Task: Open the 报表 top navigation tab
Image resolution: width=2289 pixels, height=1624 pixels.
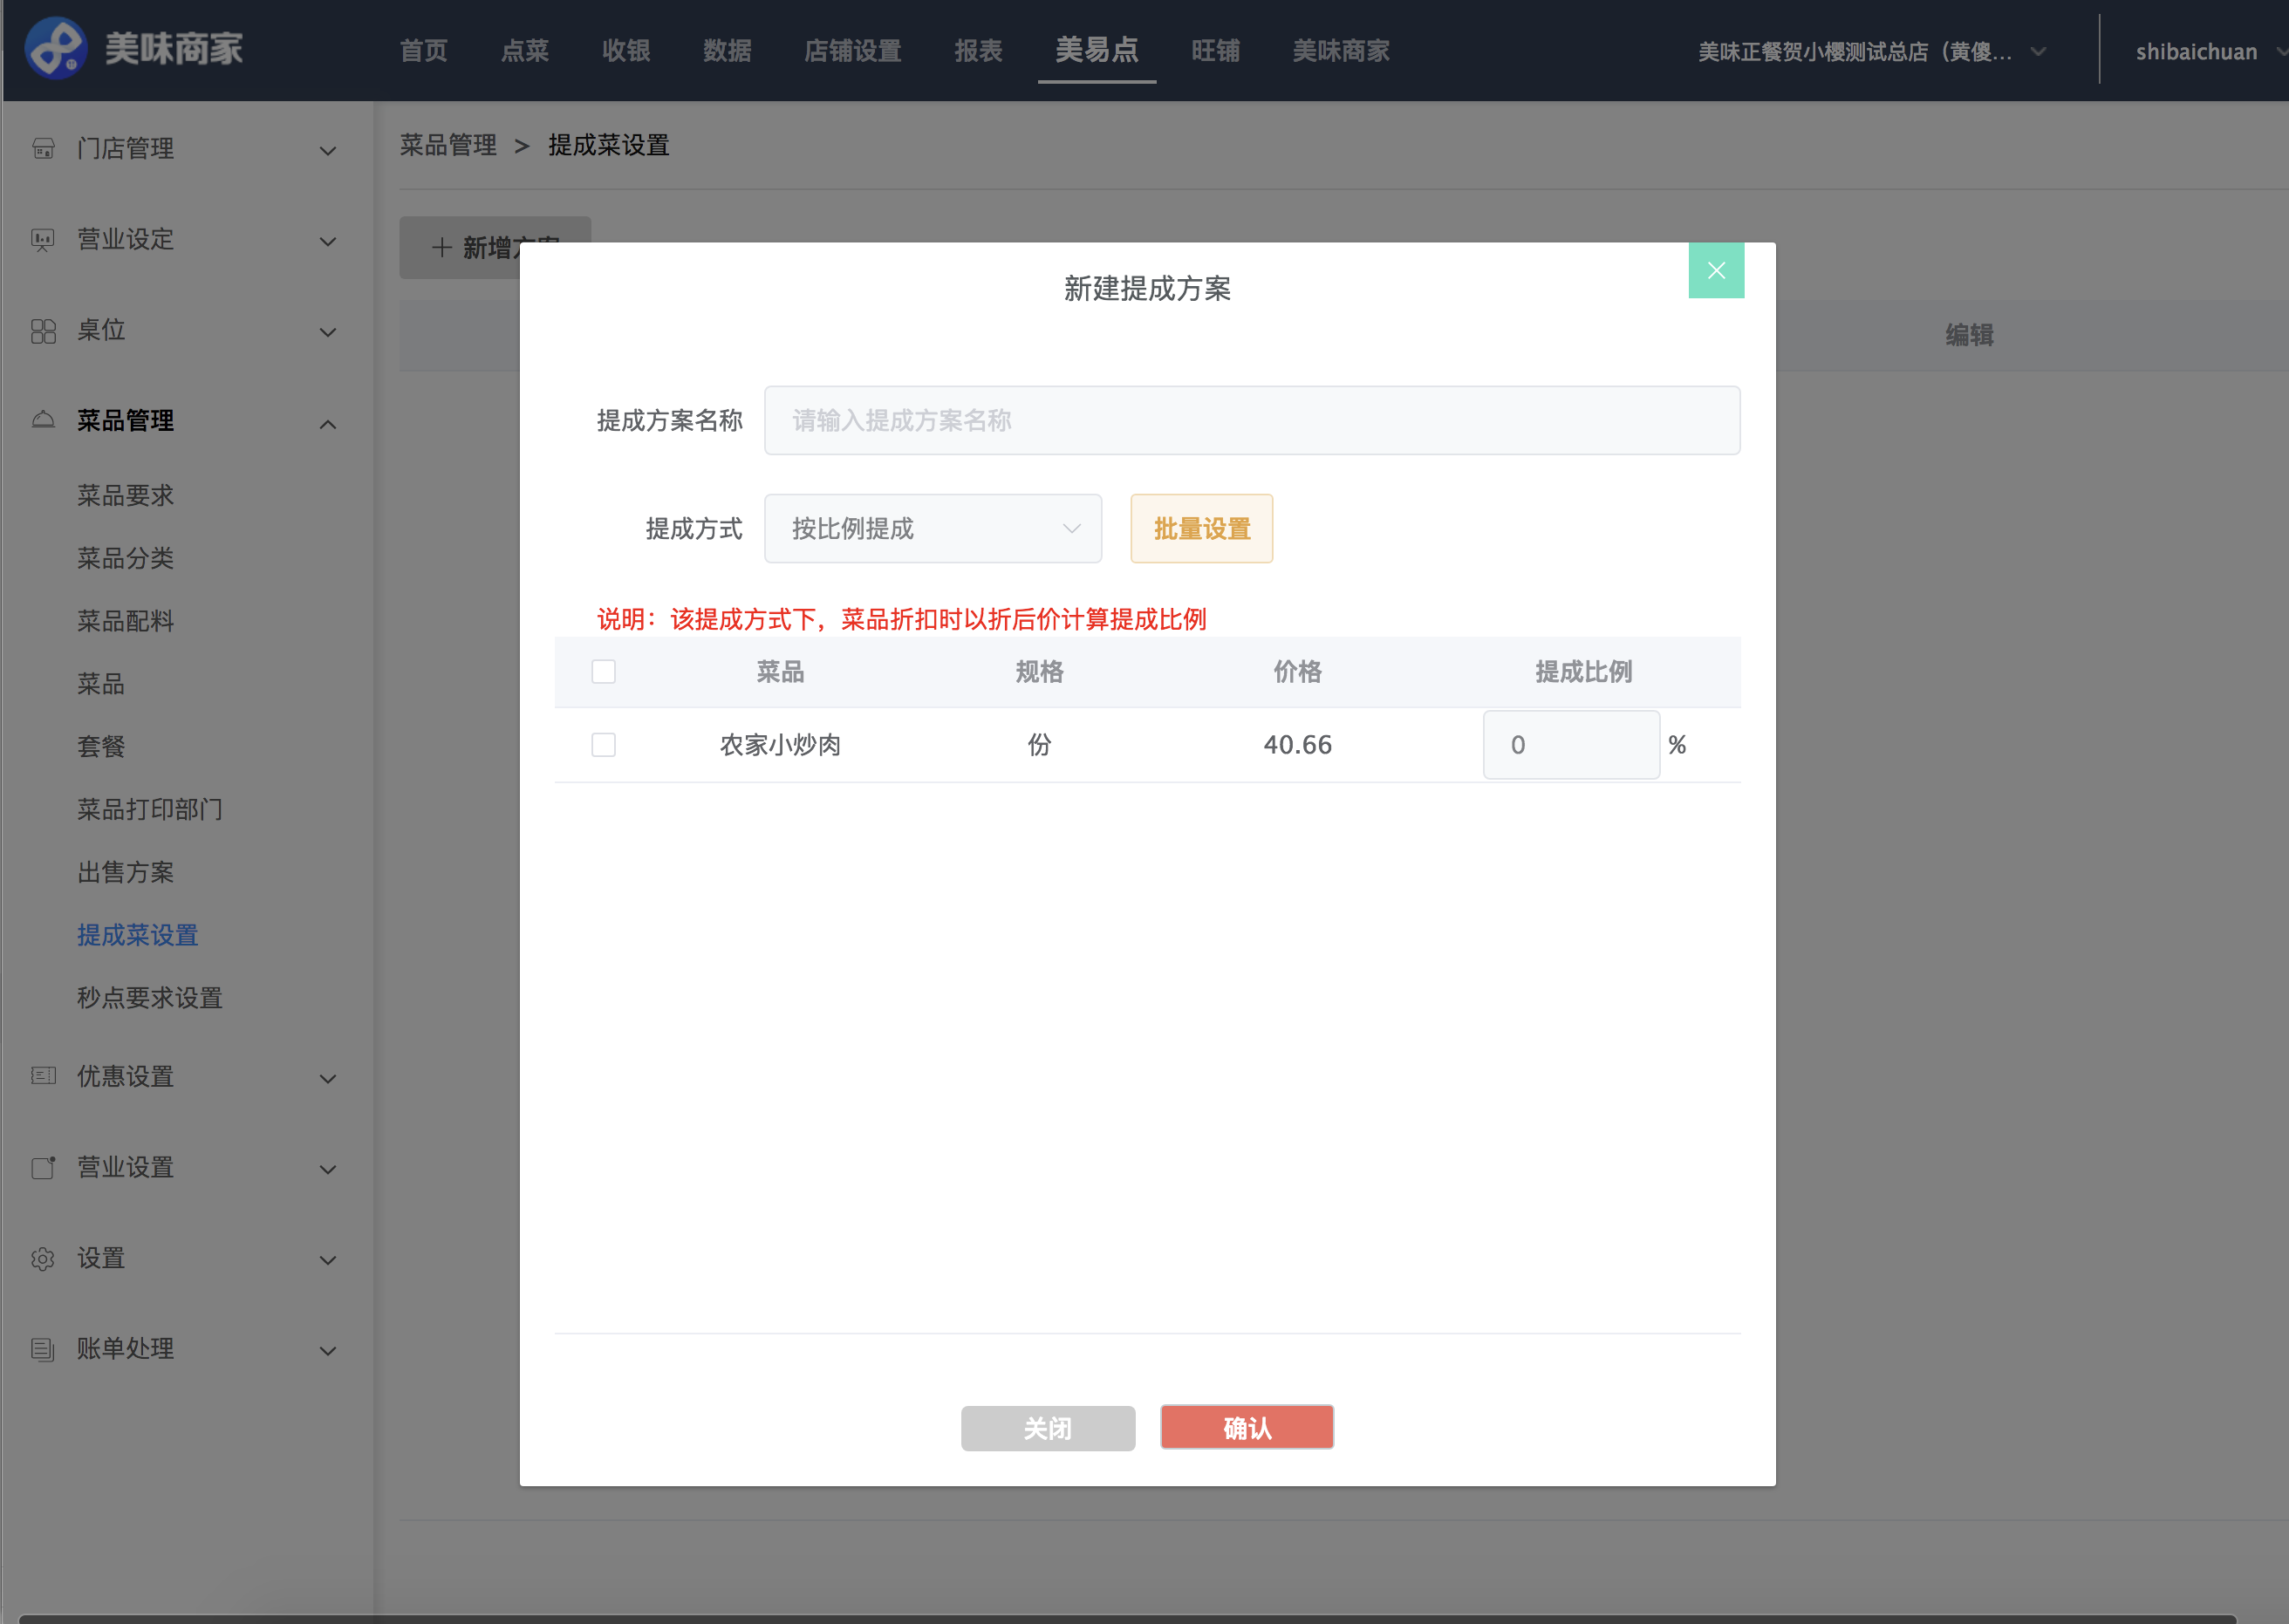Action: coord(977,51)
